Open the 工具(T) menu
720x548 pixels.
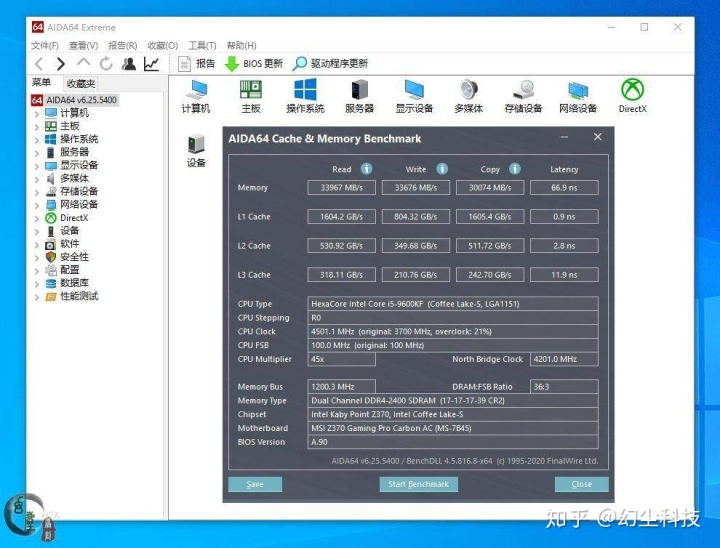pyautogui.click(x=202, y=45)
